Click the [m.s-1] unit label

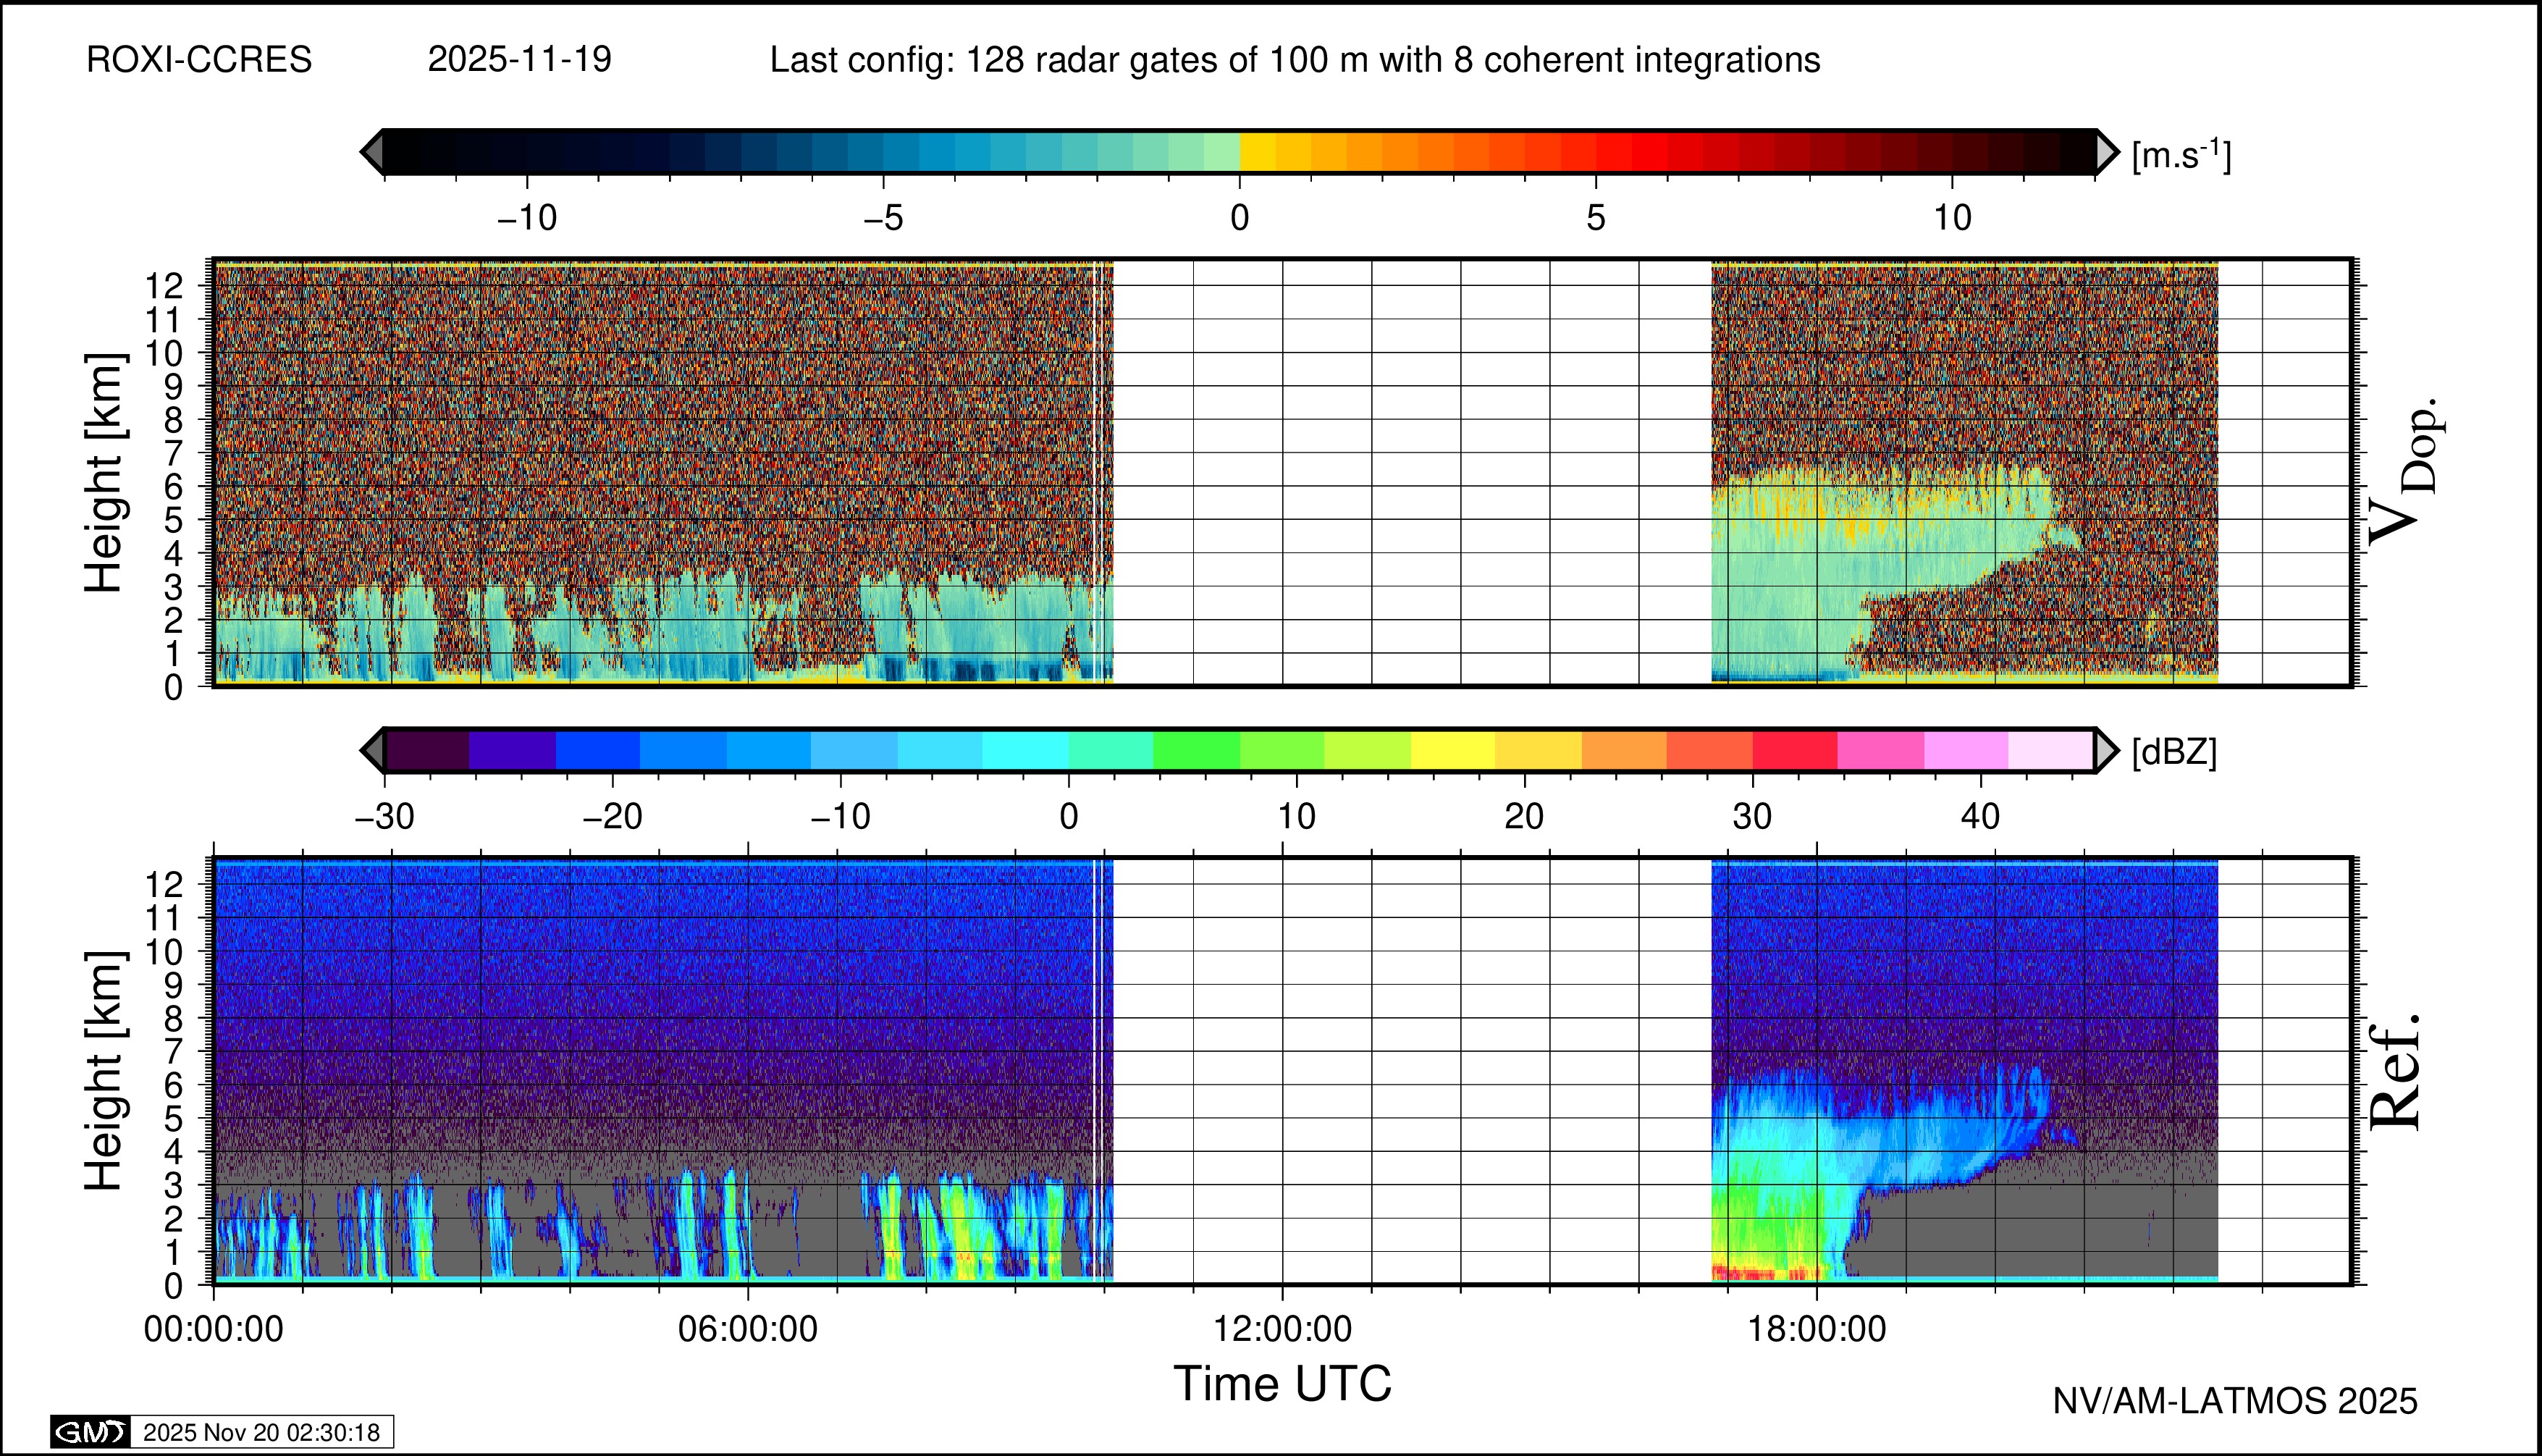(2181, 154)
